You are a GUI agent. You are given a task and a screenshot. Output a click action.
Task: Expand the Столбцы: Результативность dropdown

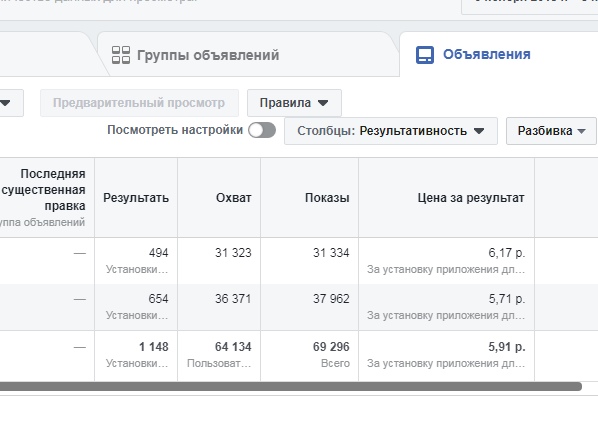coord(391,131)
